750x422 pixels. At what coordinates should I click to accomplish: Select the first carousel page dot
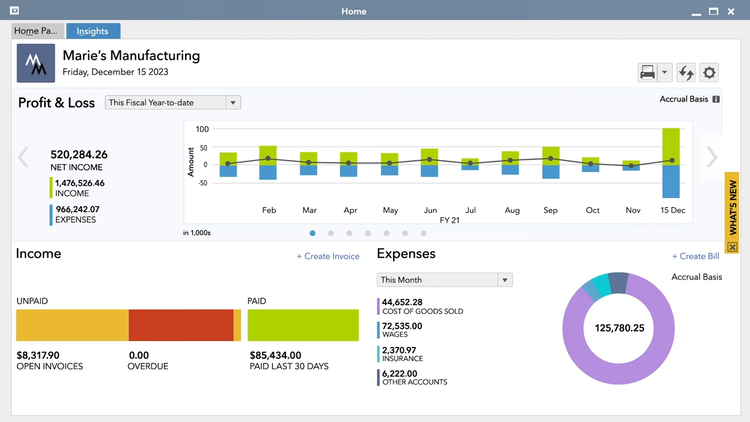point(312,233)
